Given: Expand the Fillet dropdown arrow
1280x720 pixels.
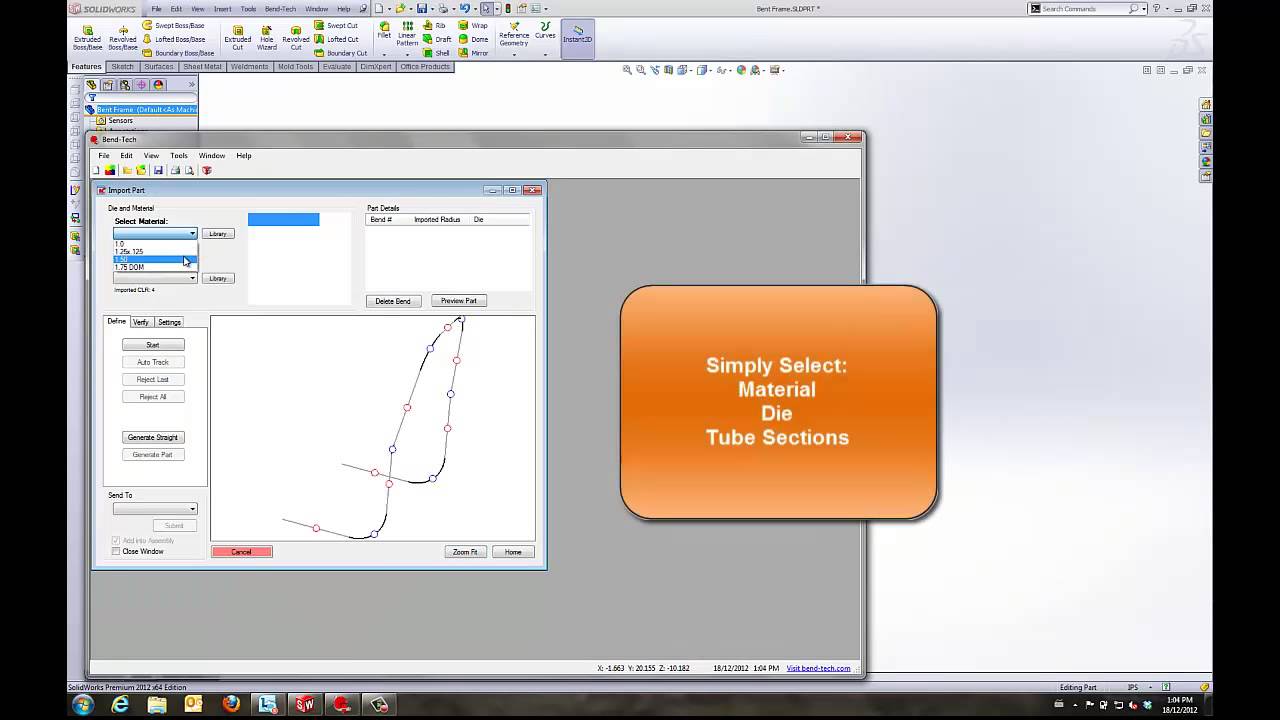Looking at the screenshot, I should pos(384,54).
